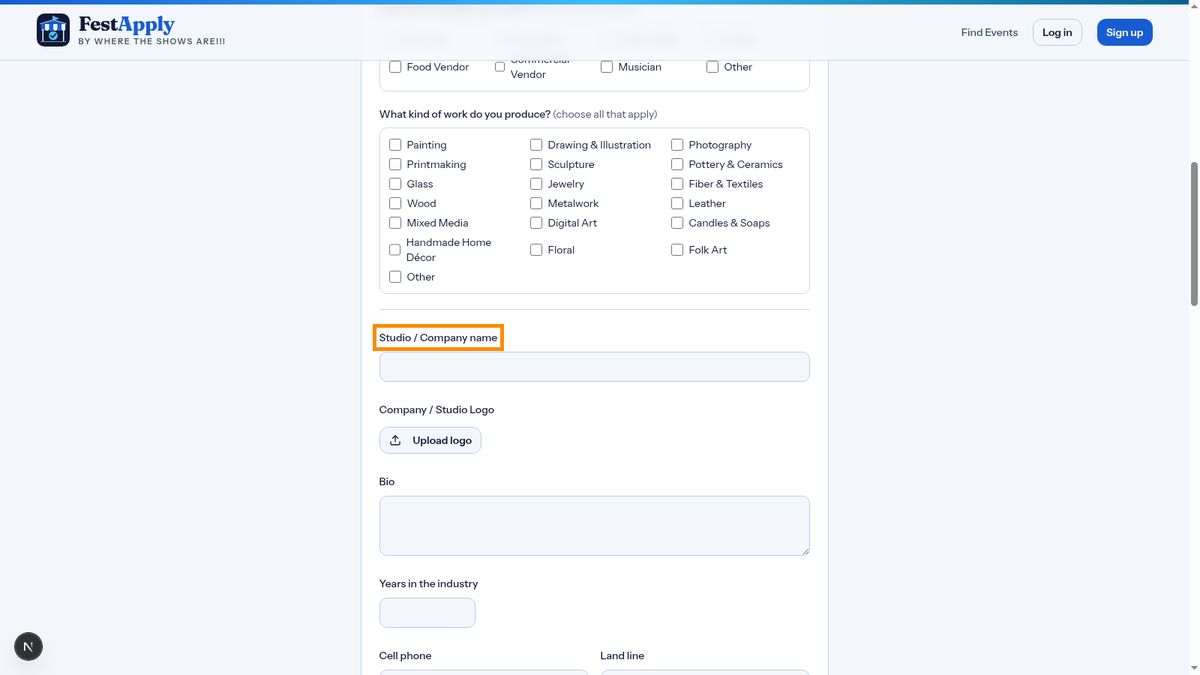Click the page vertical scrollbar thumb
The image size is (1200, 675).
1194,232
